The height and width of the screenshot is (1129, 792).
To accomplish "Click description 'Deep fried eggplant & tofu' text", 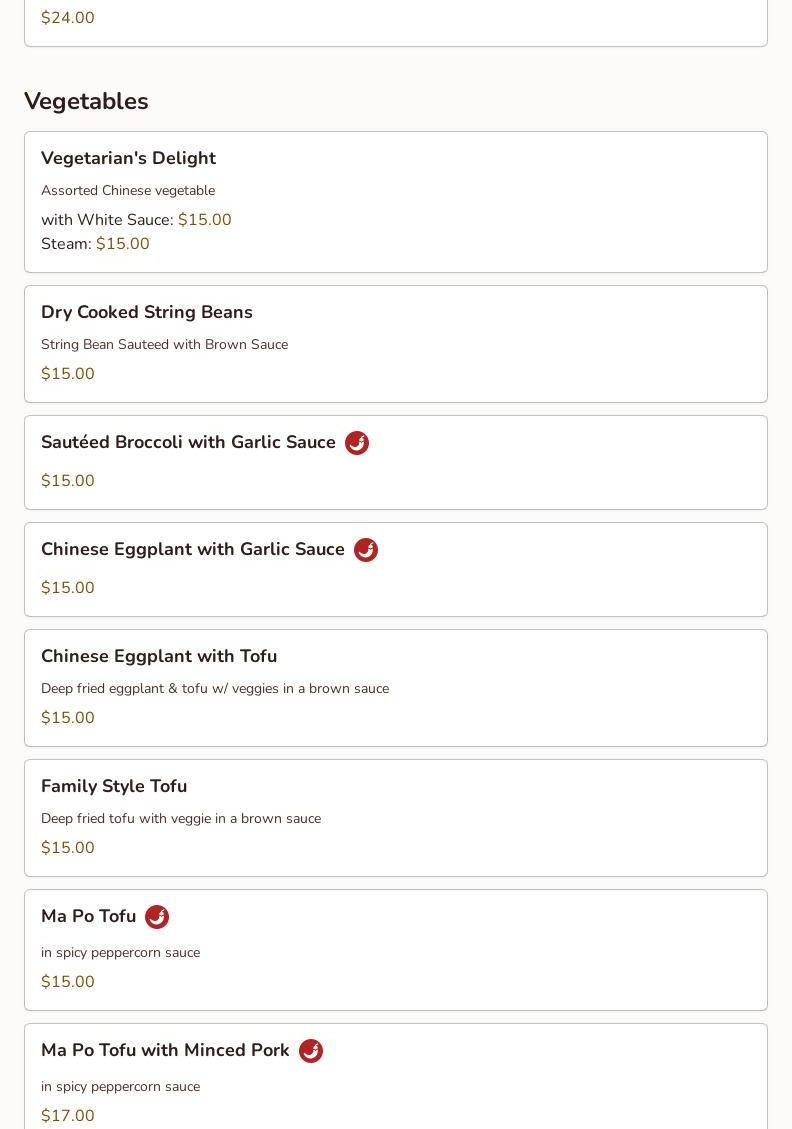I will click(214, 688).
